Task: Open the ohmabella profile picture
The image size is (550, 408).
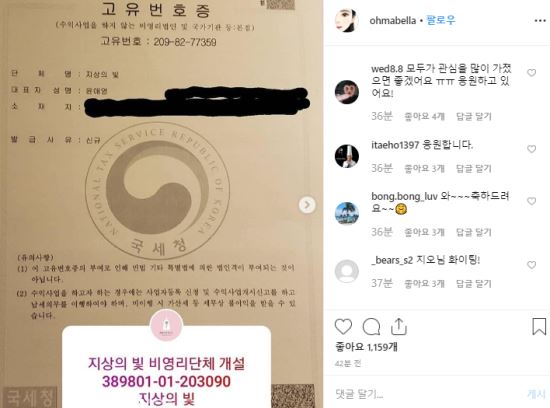Action: tap(347, 20)
